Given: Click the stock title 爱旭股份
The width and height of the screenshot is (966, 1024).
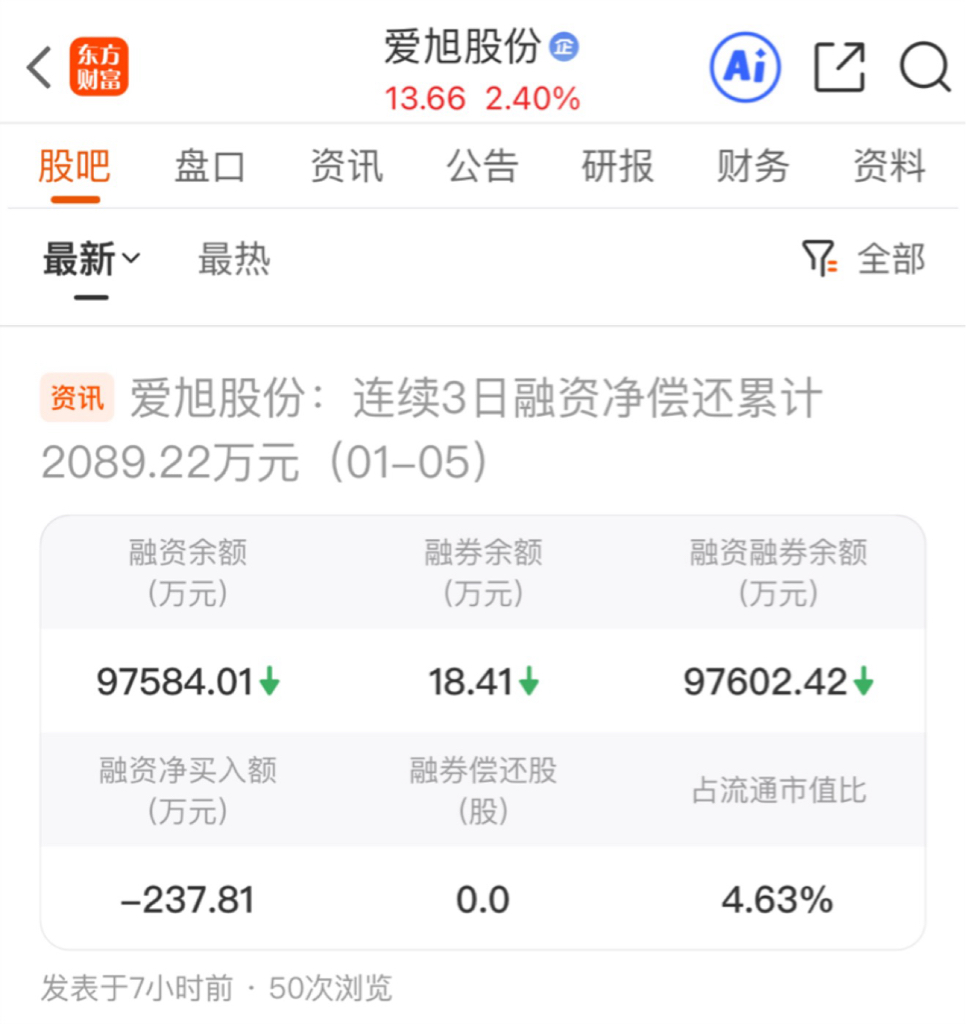Looking at the screenshot, I should click(x=462, y=47).
